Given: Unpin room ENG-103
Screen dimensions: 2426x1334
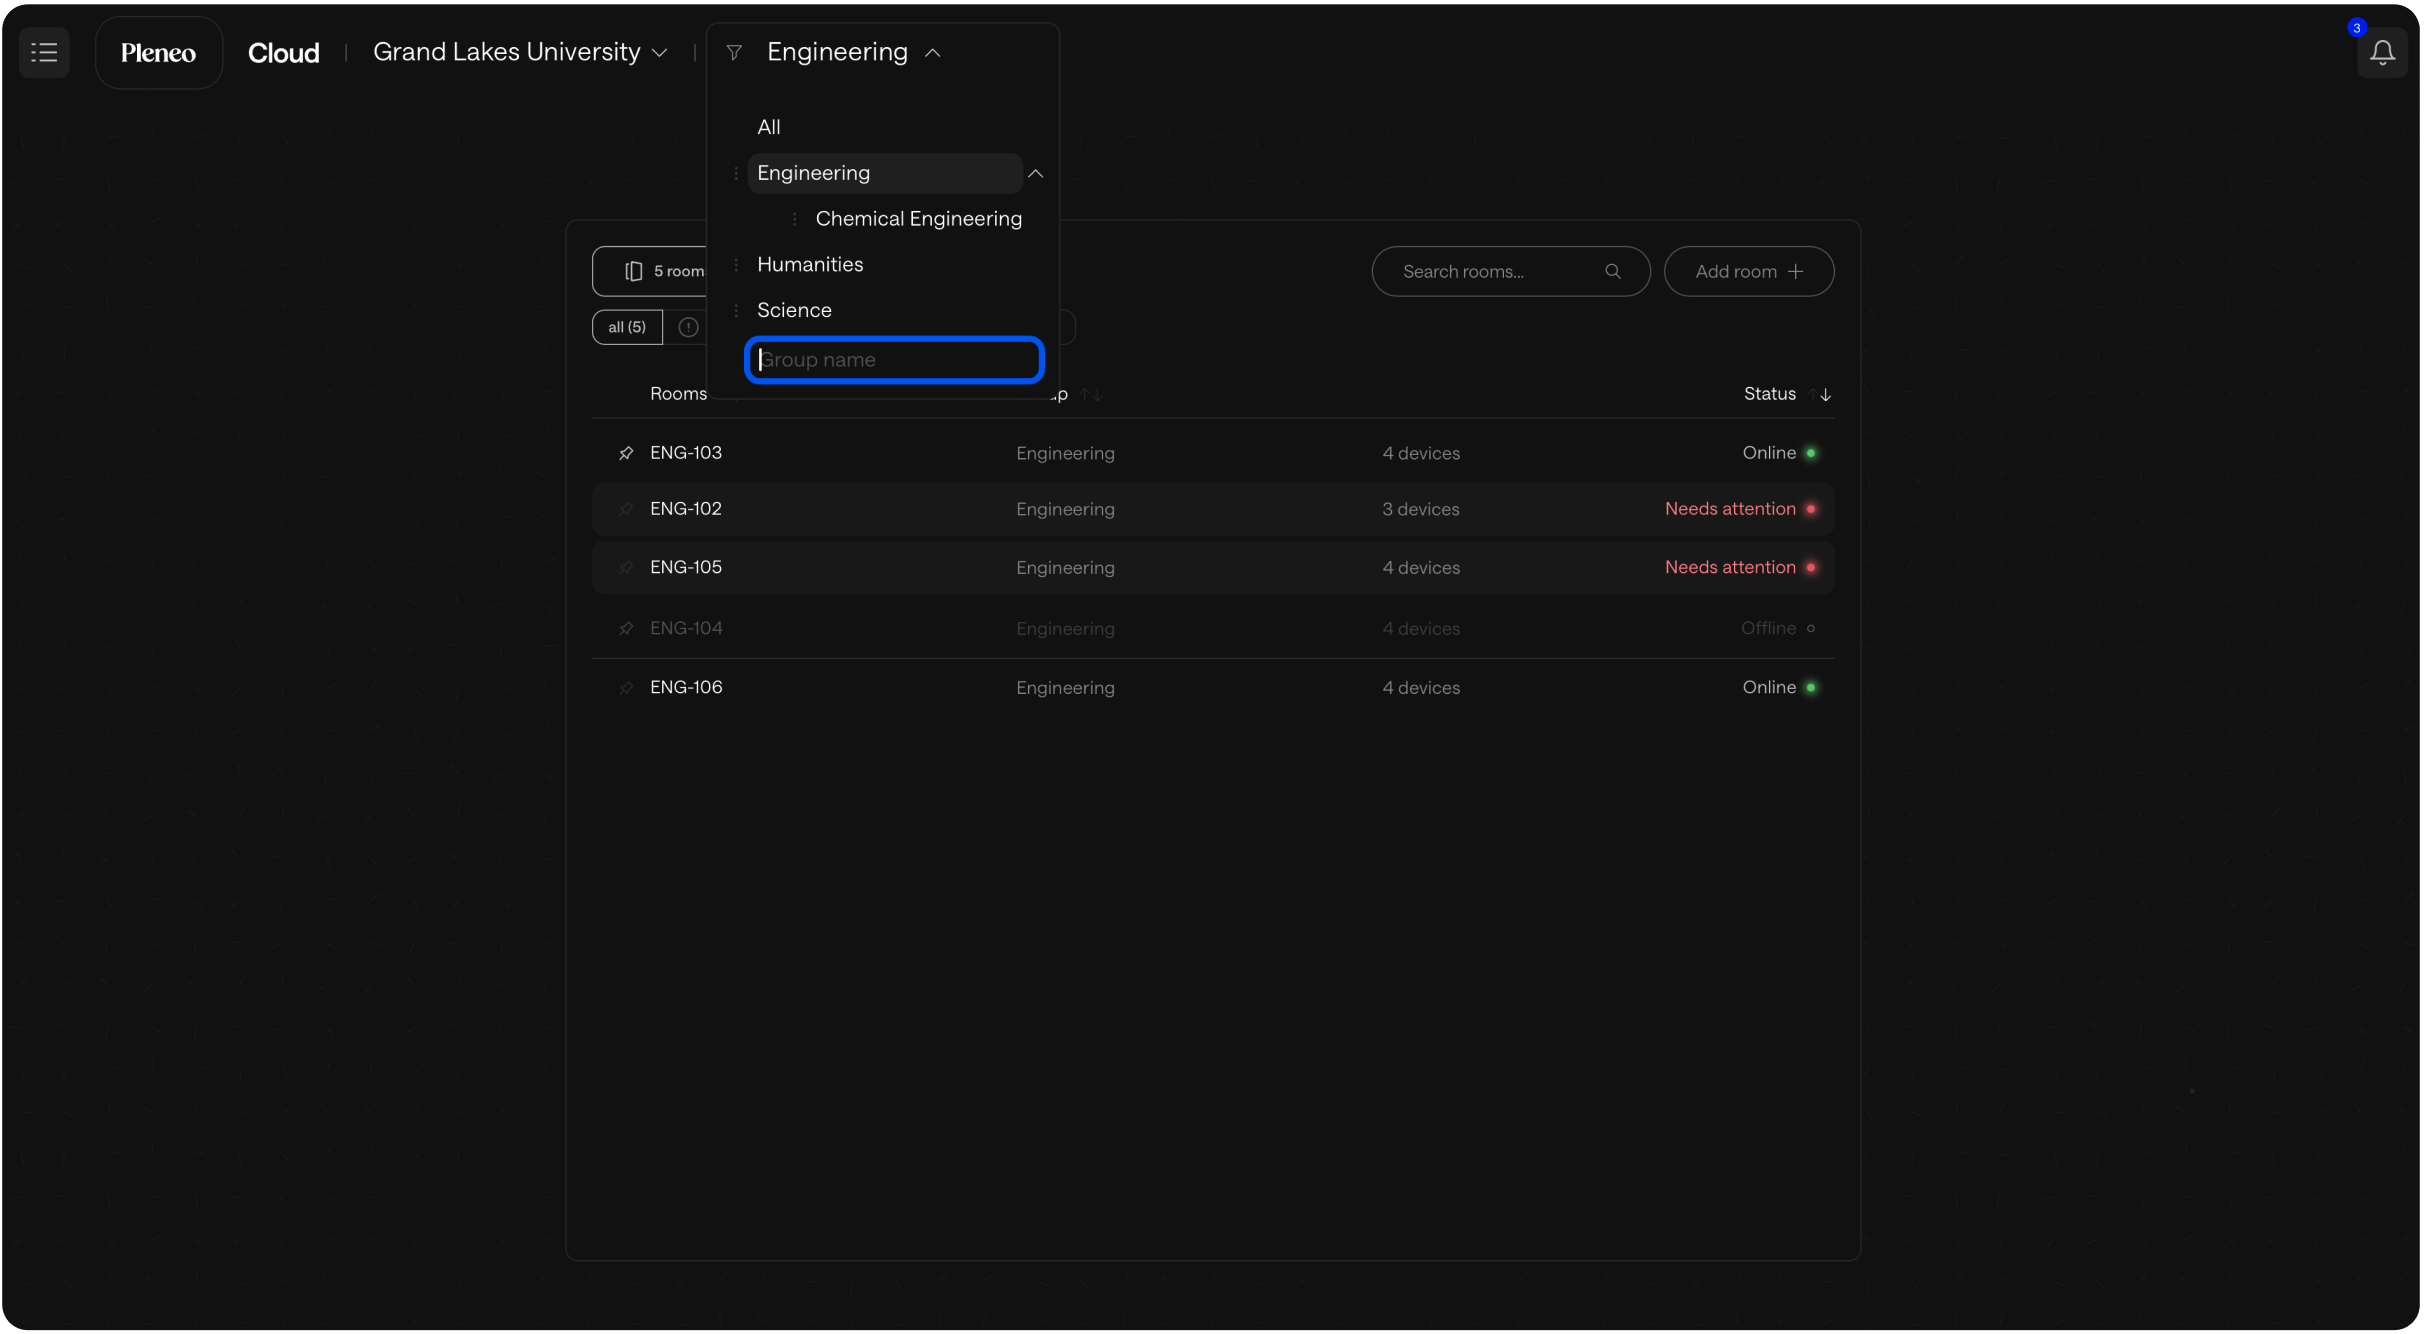Looking at the screenshot, I should point(626,453).
